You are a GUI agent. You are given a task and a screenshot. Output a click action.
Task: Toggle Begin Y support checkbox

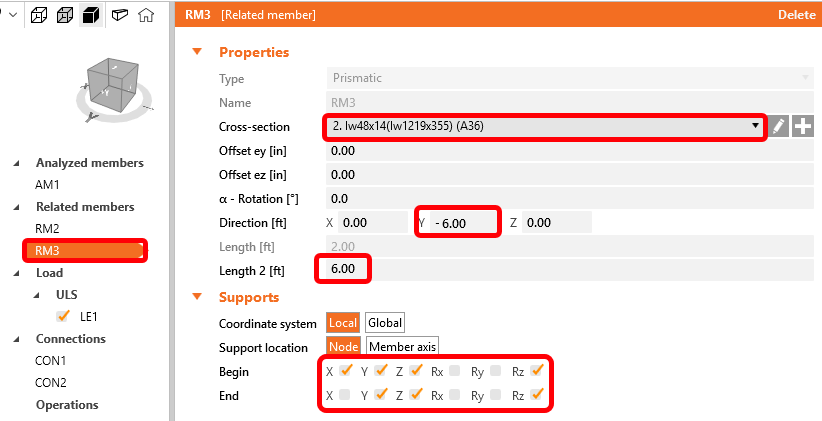[381, 371]
